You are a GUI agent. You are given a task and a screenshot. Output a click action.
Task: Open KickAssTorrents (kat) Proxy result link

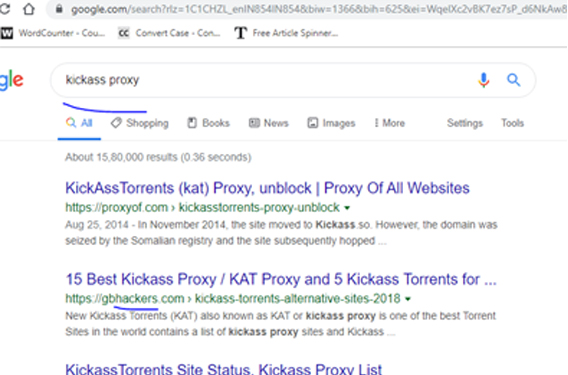267,188
